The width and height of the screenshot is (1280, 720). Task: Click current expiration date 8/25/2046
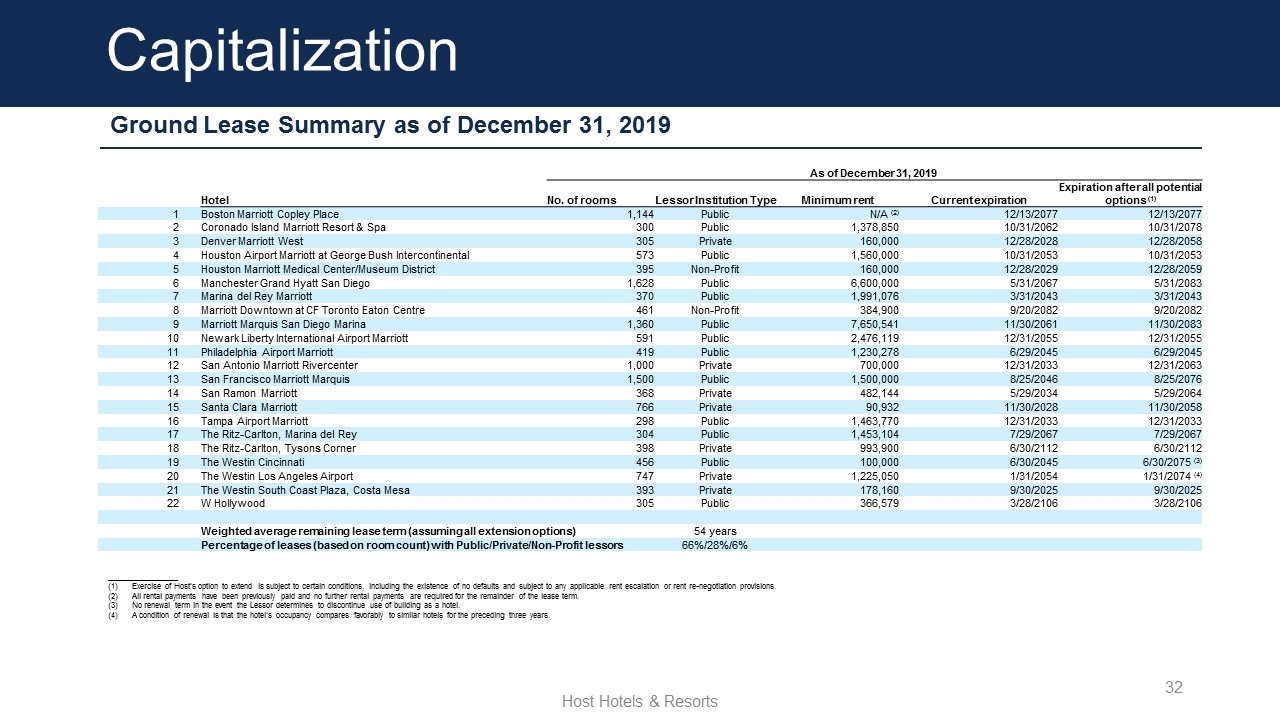click(x=1034, y=379)
